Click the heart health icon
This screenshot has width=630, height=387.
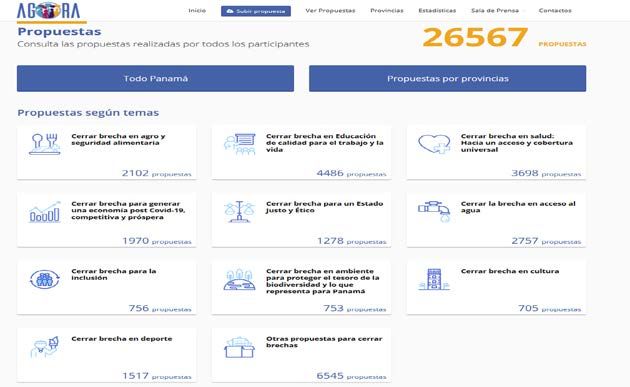pyautogui.click(x=434, y=144)
